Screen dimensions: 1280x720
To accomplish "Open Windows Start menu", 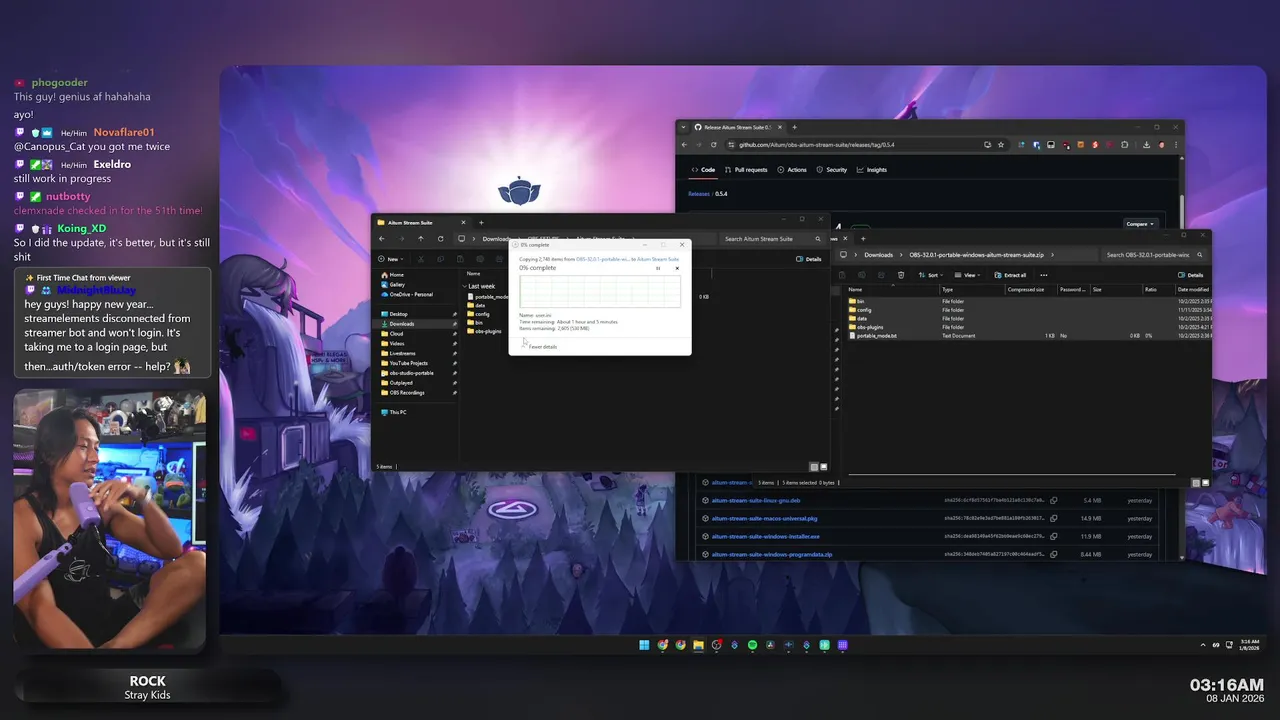I will 644,645.
